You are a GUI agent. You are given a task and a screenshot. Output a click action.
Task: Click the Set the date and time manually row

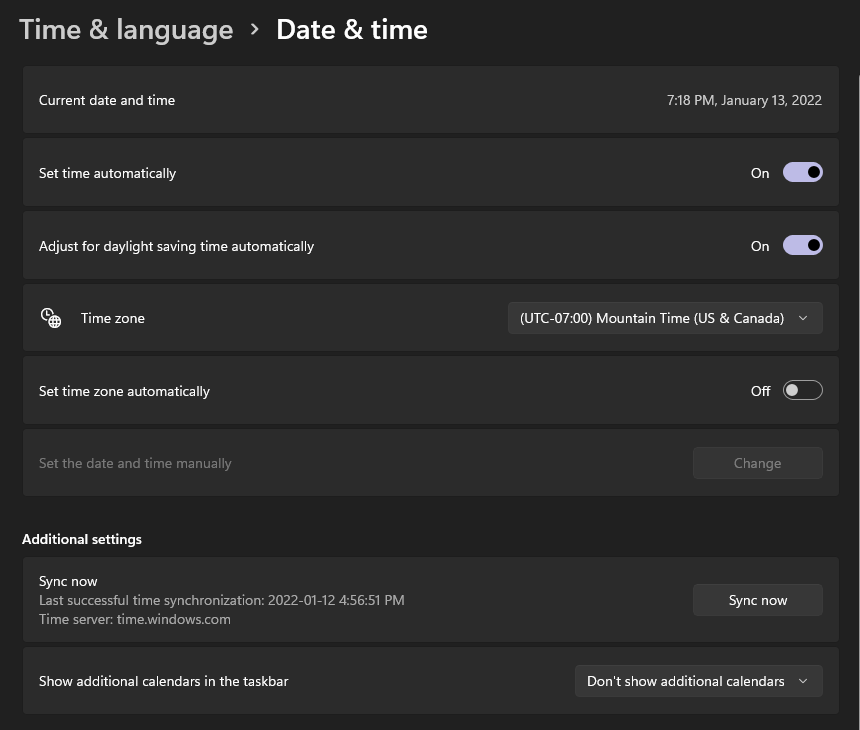click(x=431, y=463)
